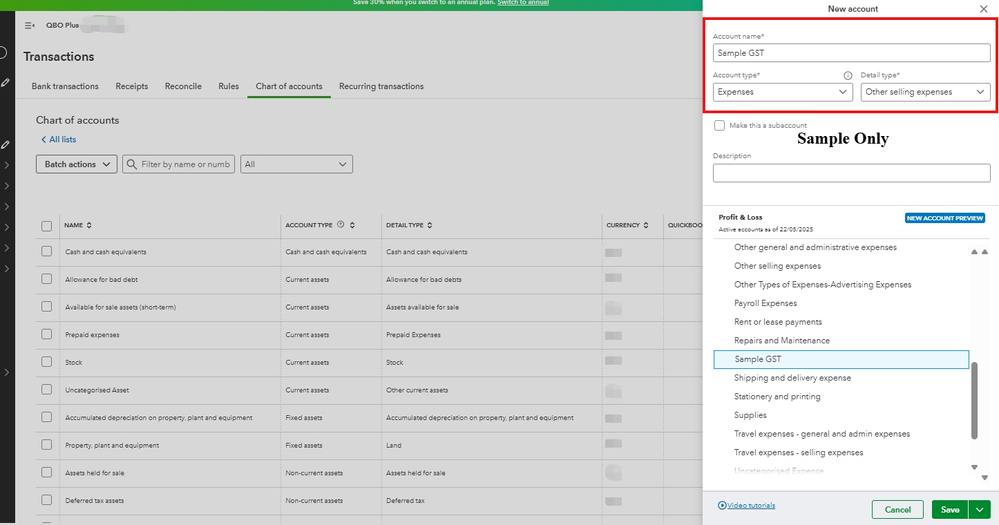Open the Save button dropdown arrow

(x=979, y=510)
